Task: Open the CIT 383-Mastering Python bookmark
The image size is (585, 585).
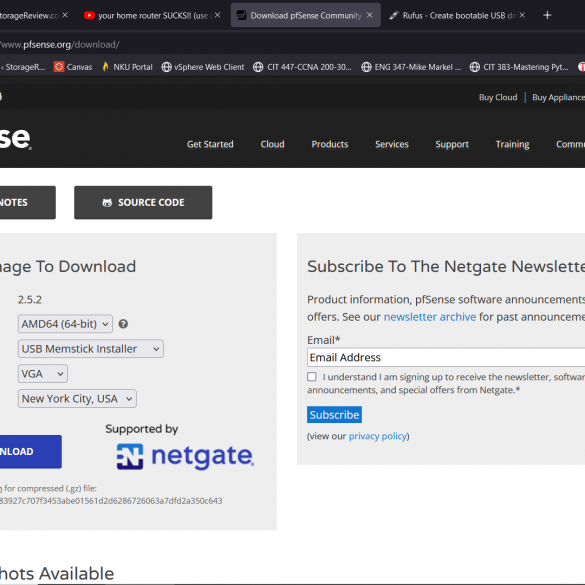Action: click(x=519, y=67)
